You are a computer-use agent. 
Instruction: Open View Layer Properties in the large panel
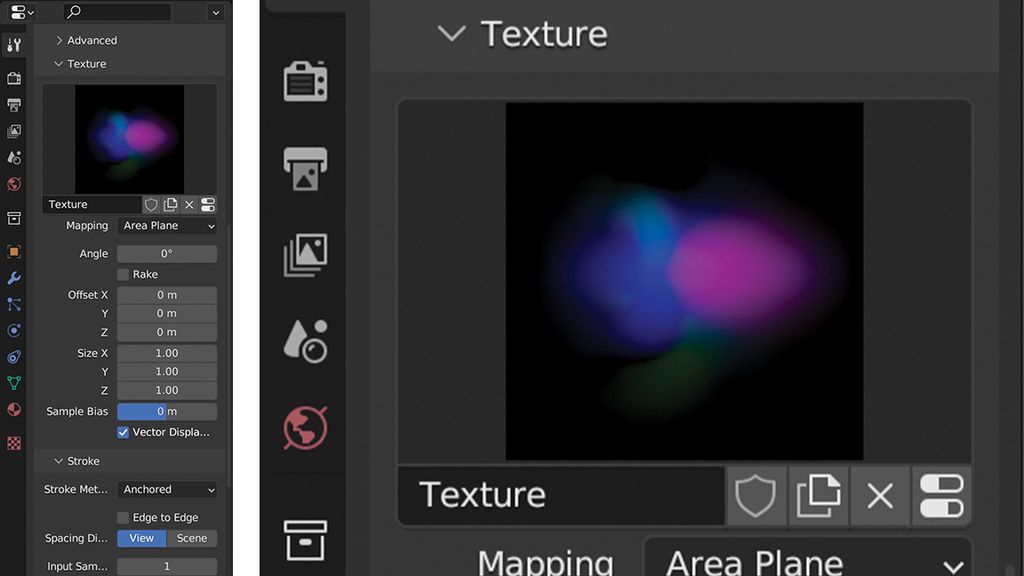[x=305, y=253]
